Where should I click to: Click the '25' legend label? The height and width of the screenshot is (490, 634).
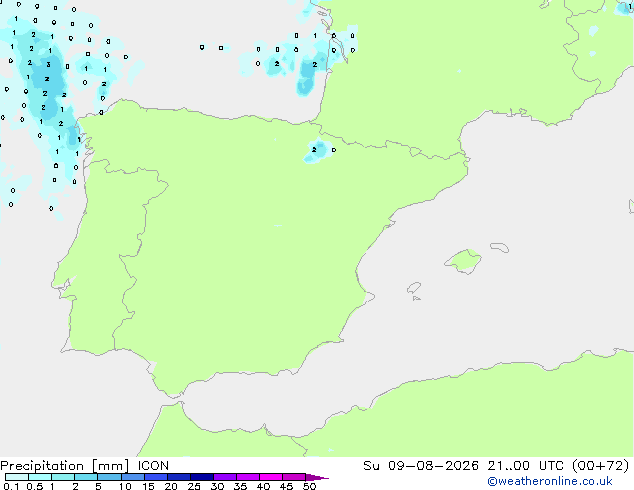point(194,486)
